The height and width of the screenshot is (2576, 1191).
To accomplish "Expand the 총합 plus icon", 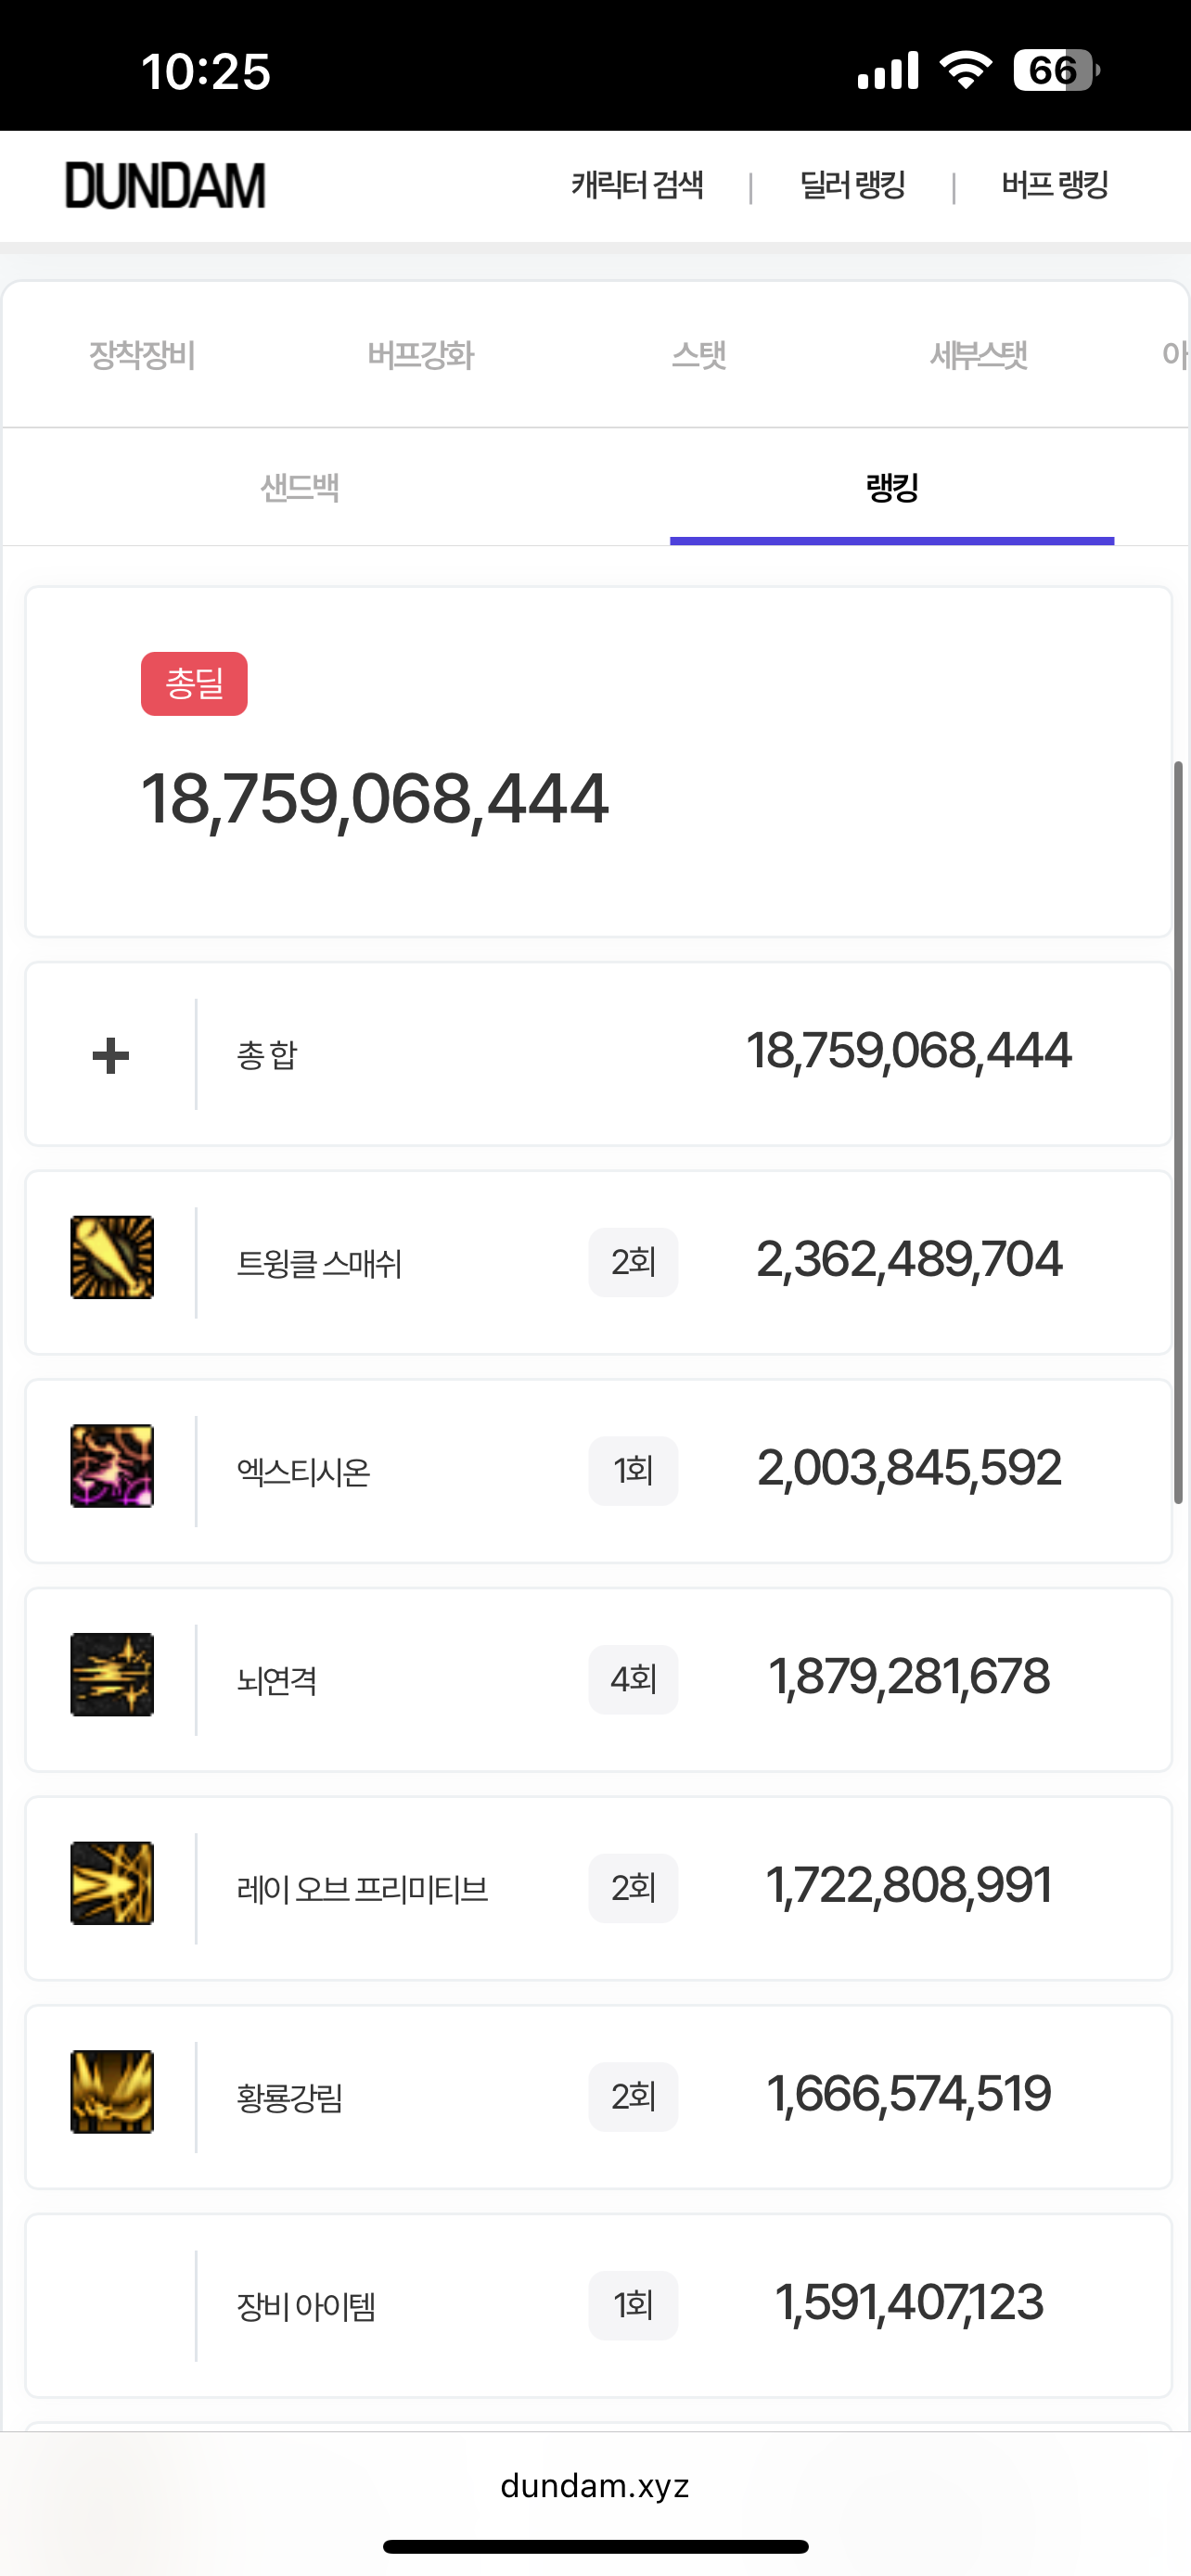I will point(111,1055).
